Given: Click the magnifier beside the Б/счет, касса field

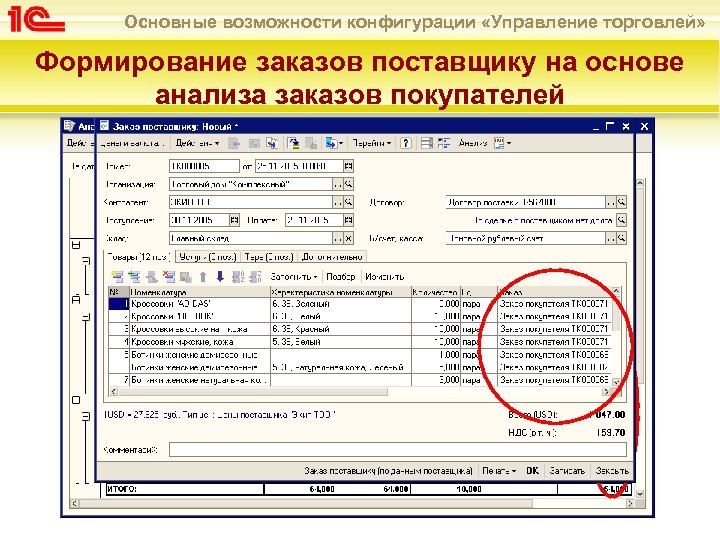Looking at the screenshot, I should tap(621, 238).
